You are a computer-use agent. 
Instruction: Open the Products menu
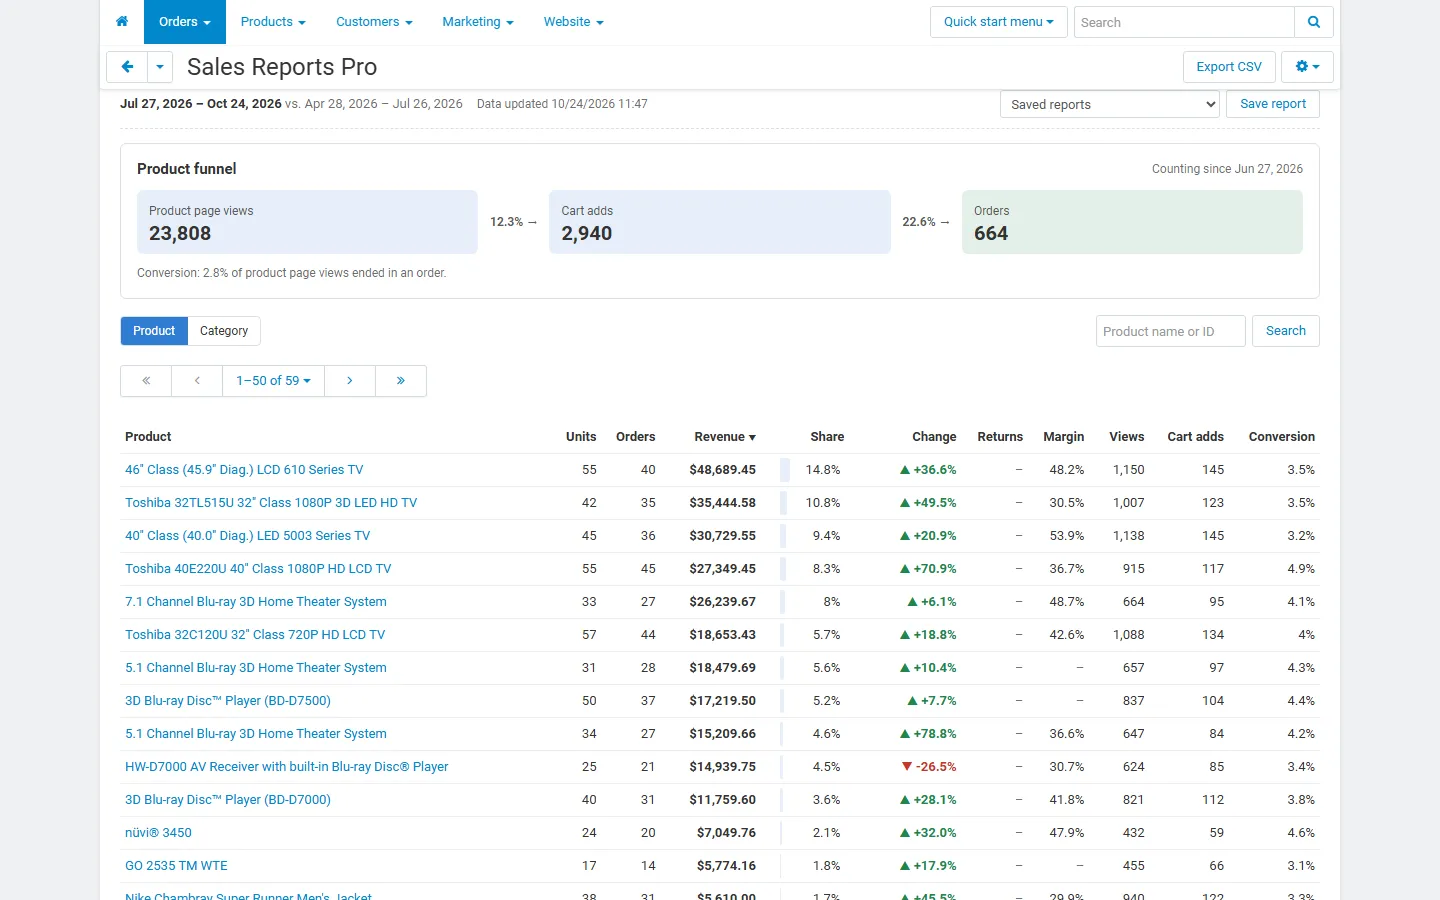273,22
